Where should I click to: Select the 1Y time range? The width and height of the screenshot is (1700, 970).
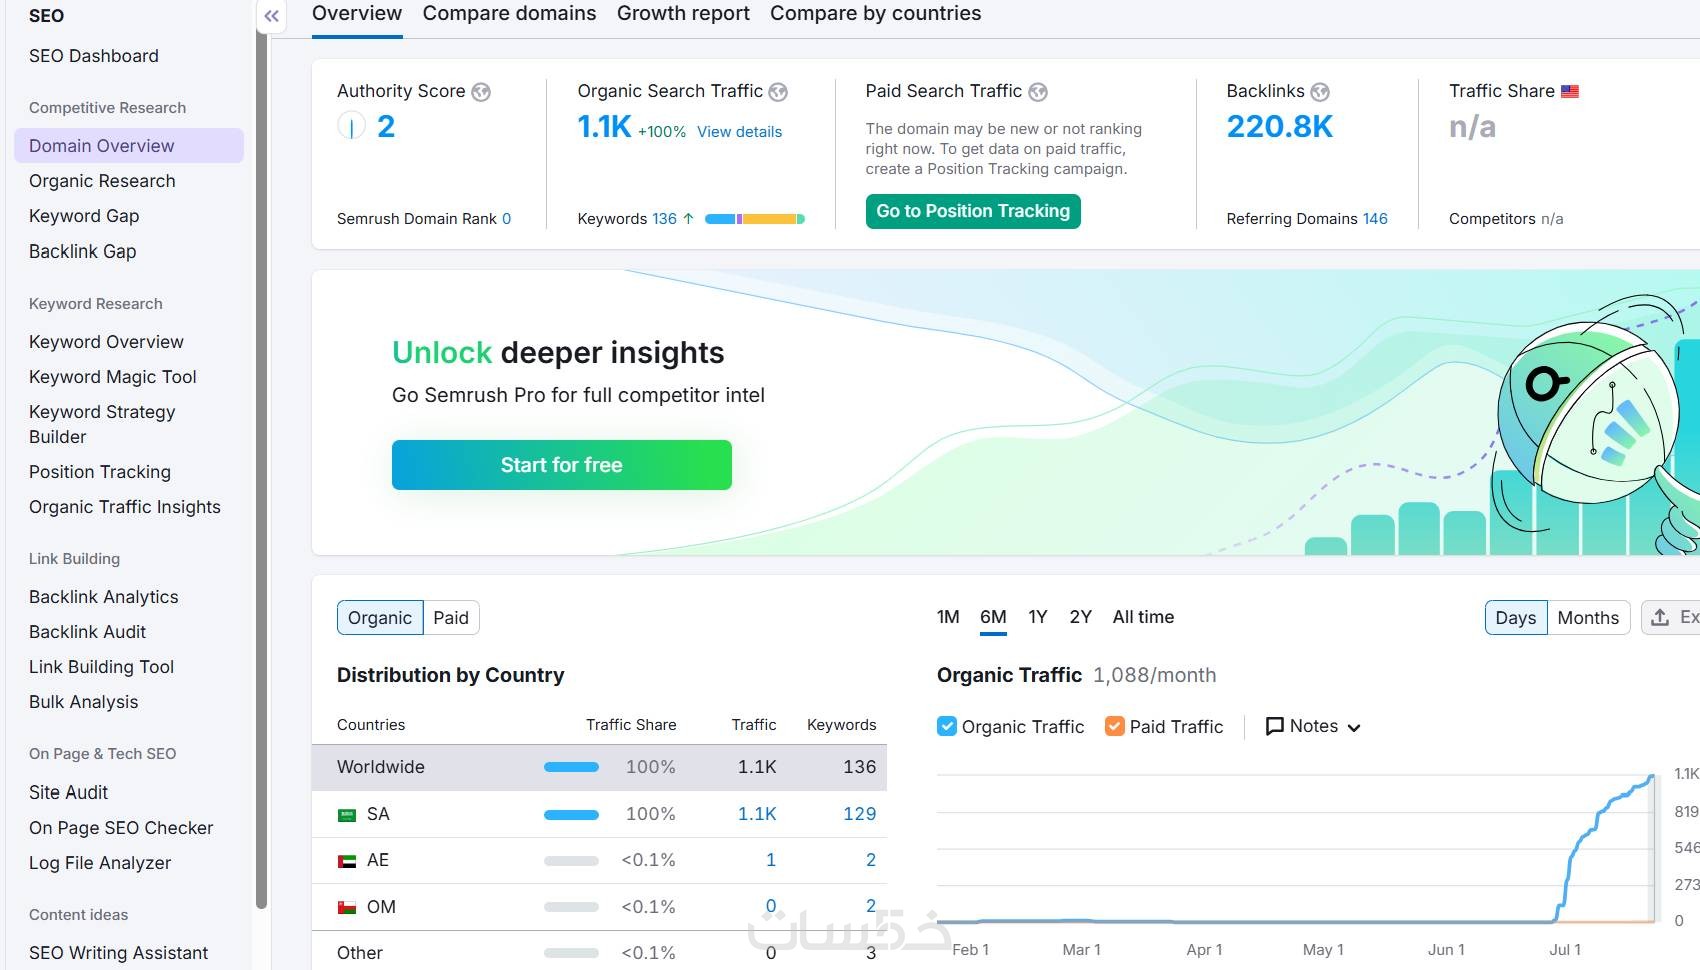click(1038, 617)
